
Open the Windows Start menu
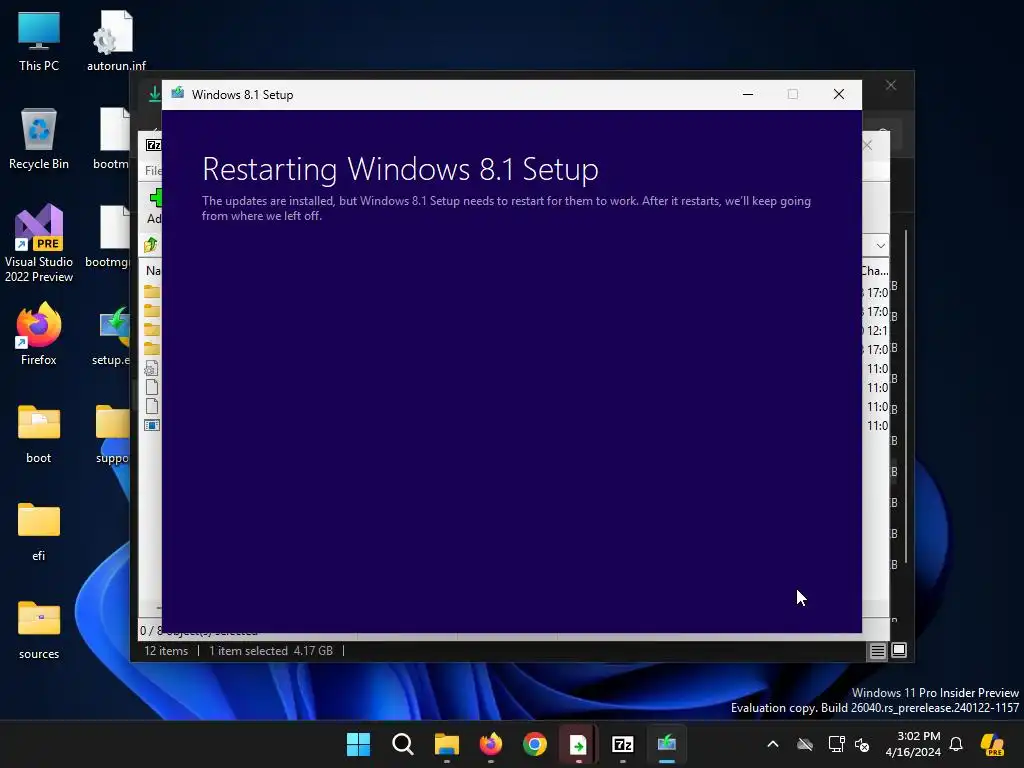pos(359,744)
